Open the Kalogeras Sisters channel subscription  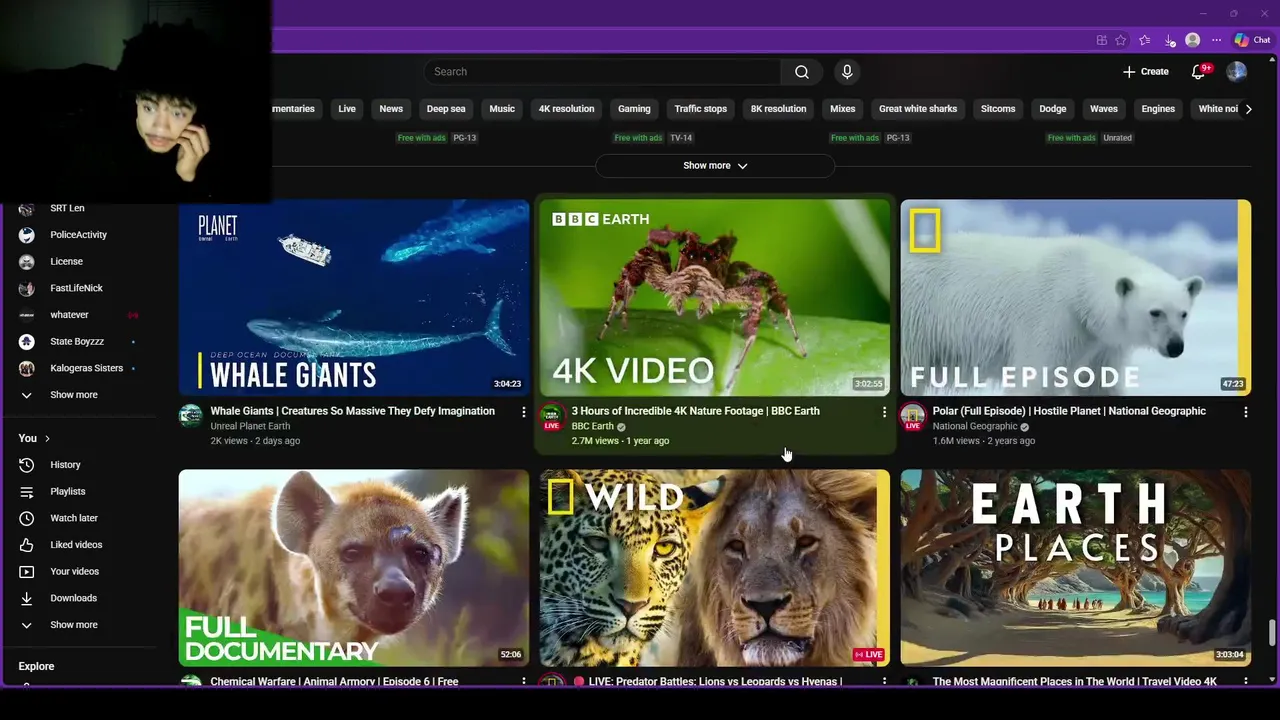pyautogui.click(x=86, y=368)
